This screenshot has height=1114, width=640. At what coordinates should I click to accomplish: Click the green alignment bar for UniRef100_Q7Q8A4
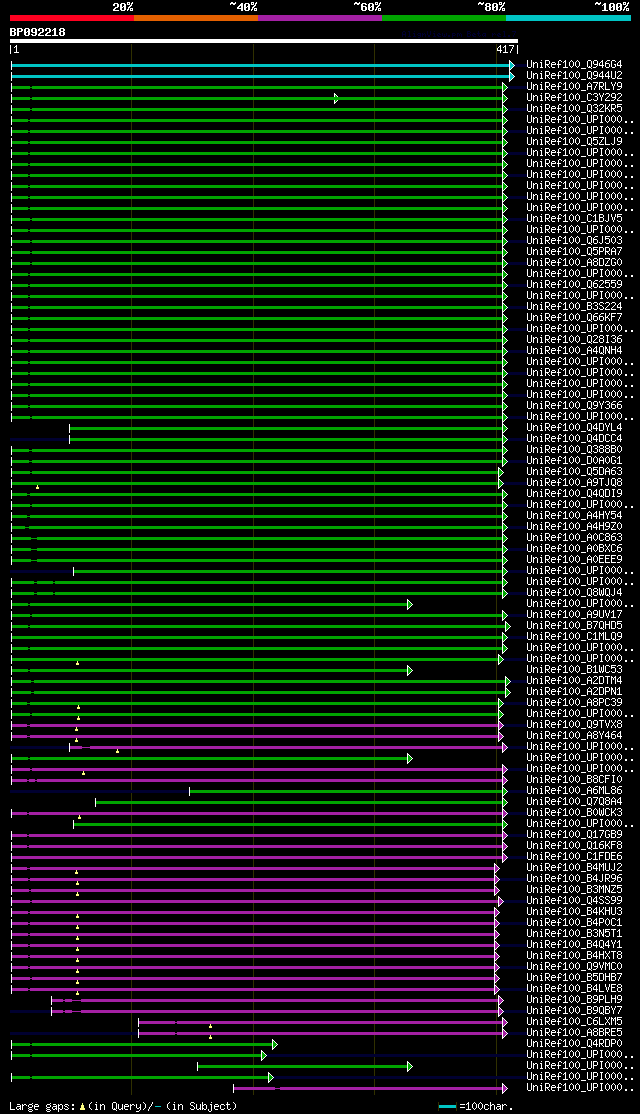click(x=301, y=802)
